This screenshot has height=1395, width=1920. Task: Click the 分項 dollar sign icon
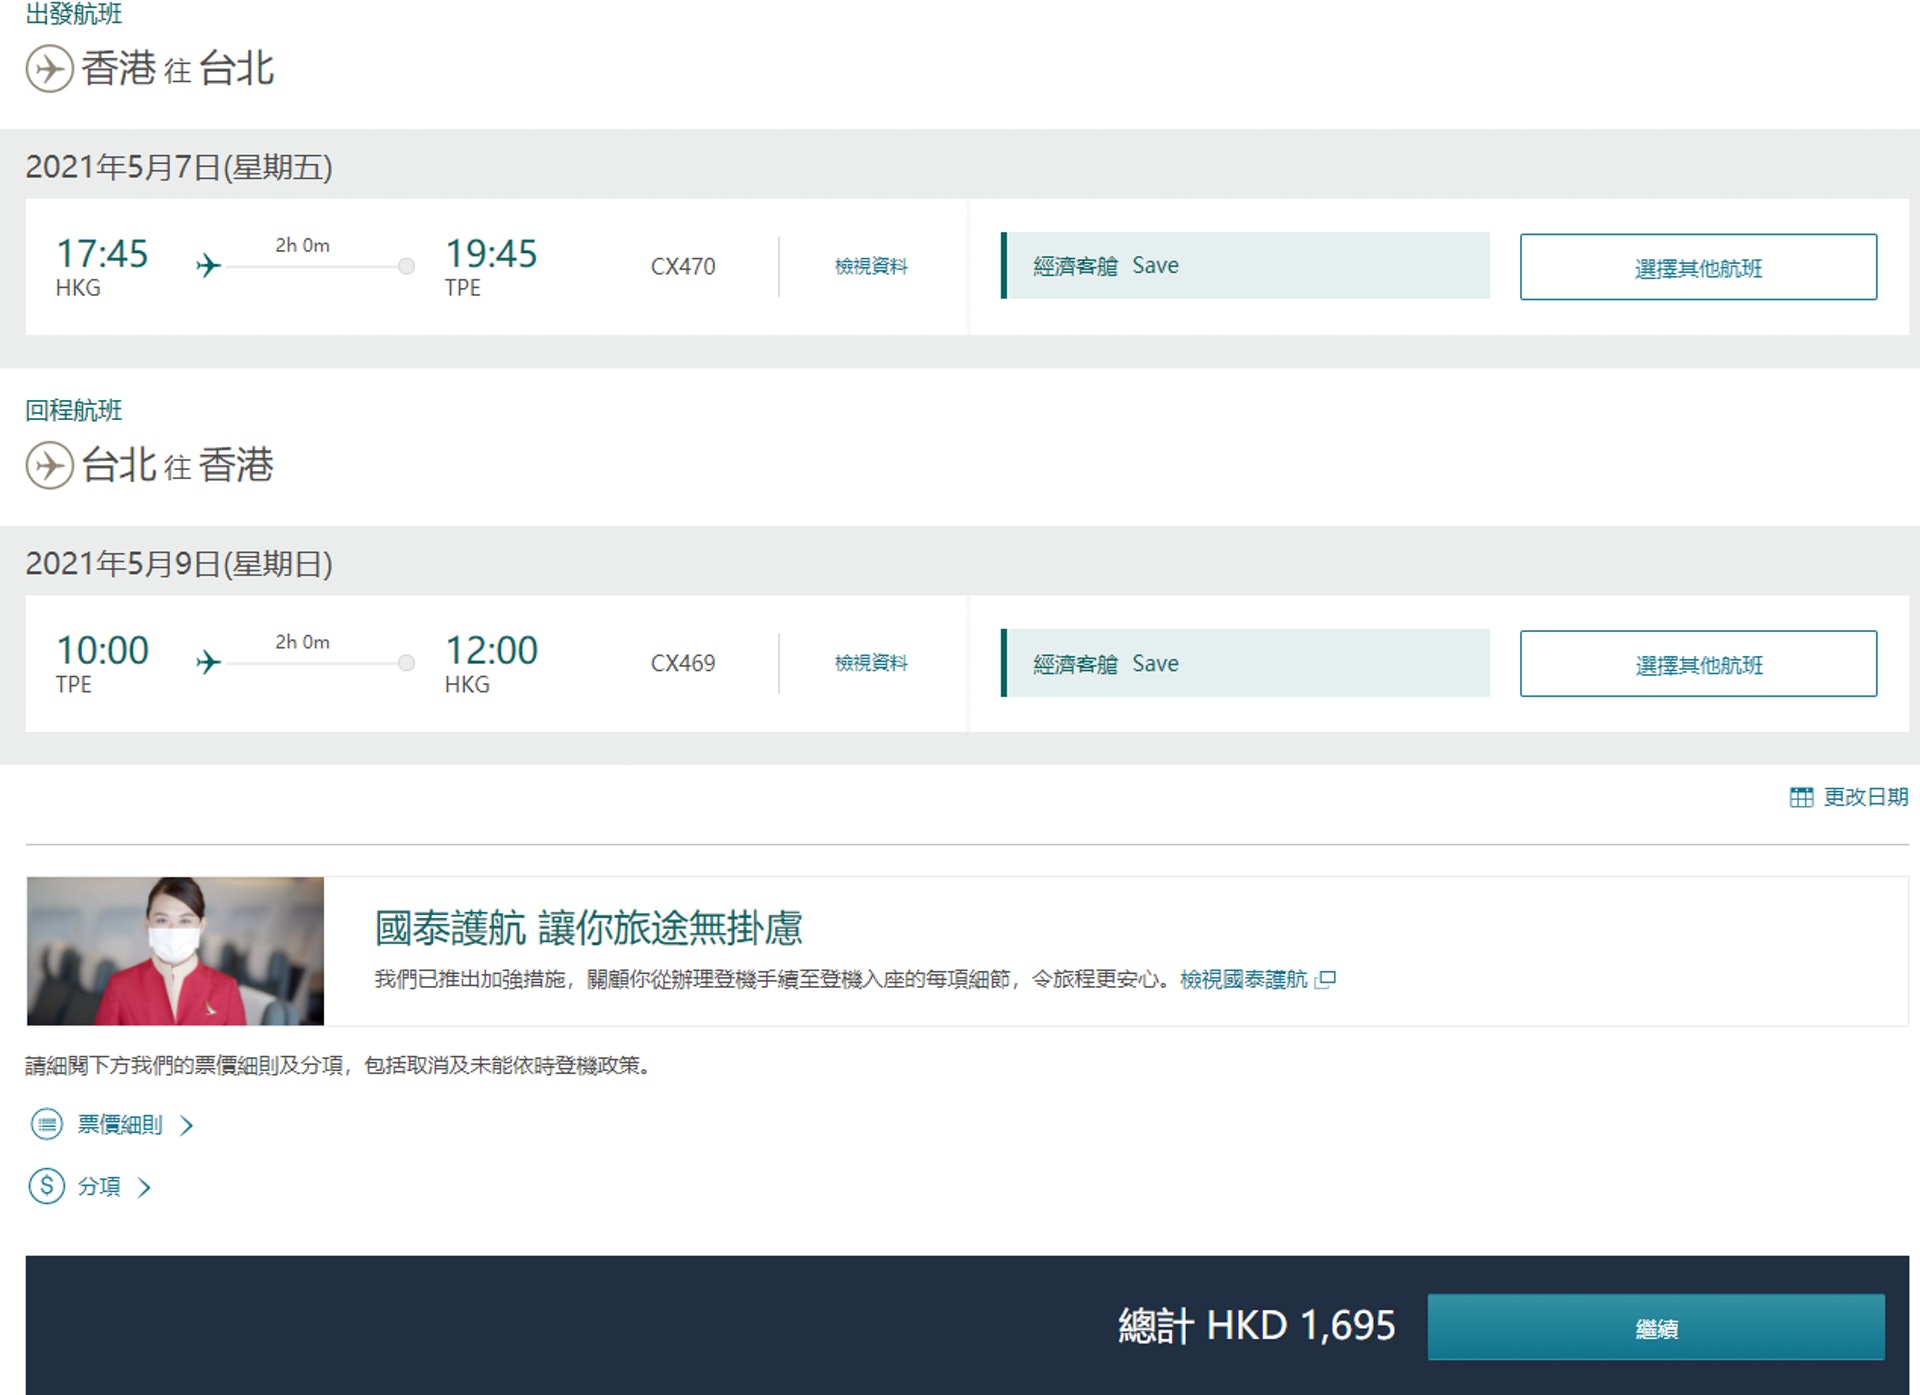click(x=47, y=1186)
